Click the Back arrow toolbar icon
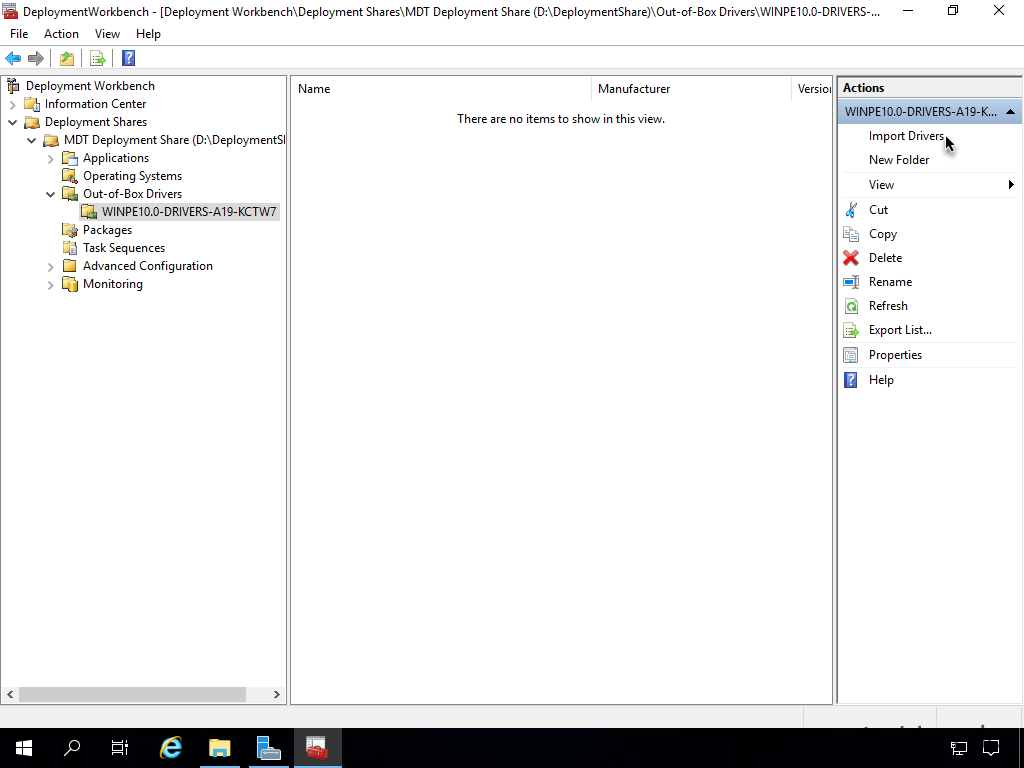 coord(13,59)
